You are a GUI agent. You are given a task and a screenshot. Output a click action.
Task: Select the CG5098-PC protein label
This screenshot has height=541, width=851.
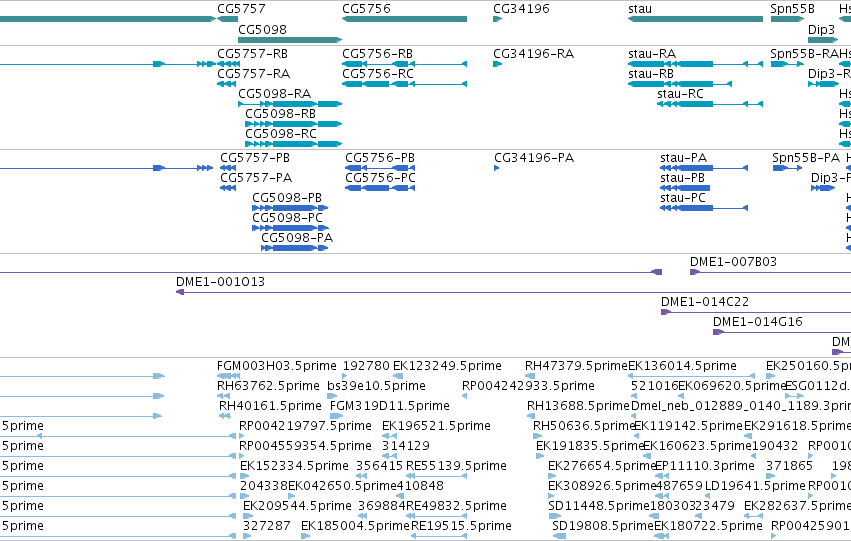[x=288, y=218]
